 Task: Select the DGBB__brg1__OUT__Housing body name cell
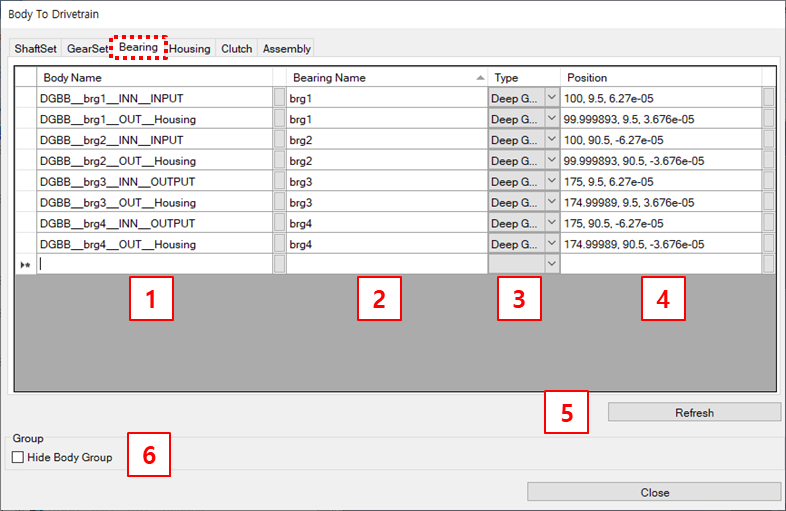[x=154, y=119]
